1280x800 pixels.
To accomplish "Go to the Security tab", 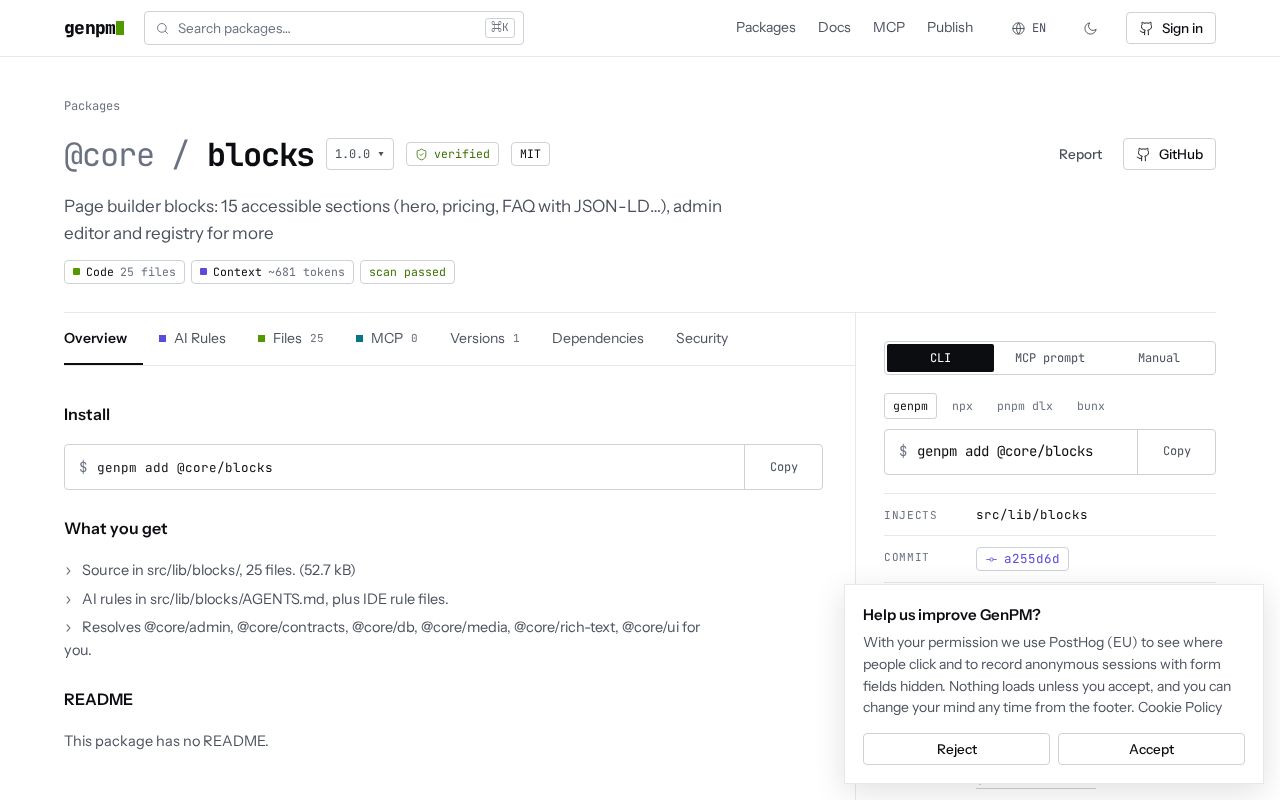I will [x=702, y=338].
